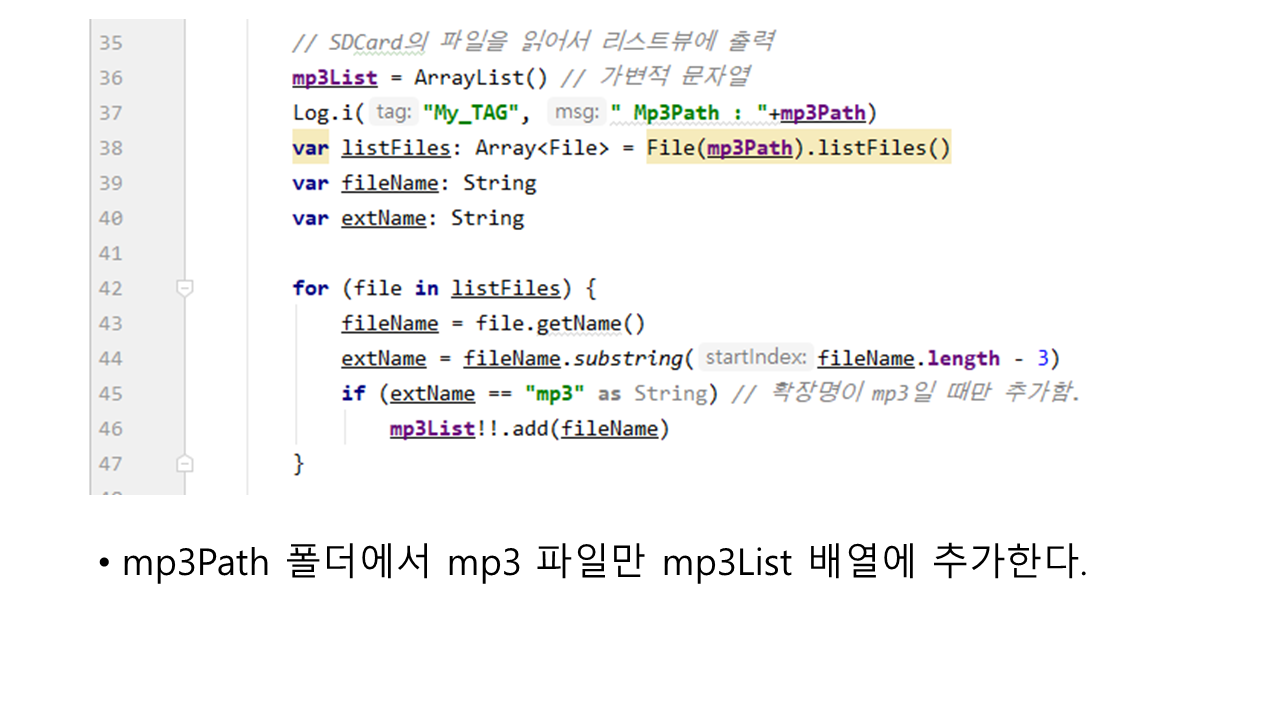Click the 'tag:' parameter hint in Log.i

(393, 113)
